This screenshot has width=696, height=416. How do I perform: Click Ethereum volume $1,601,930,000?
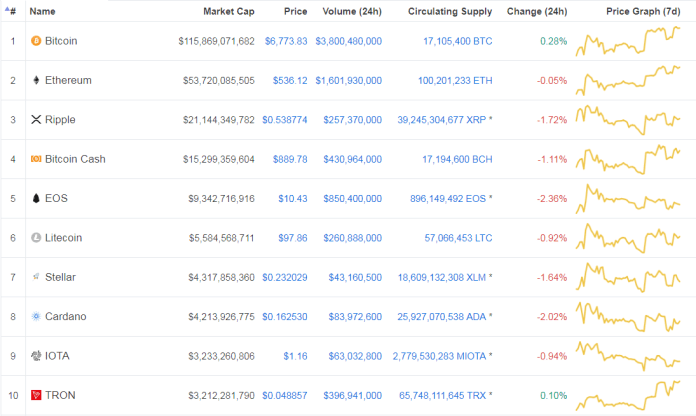(x=348, y=81)
